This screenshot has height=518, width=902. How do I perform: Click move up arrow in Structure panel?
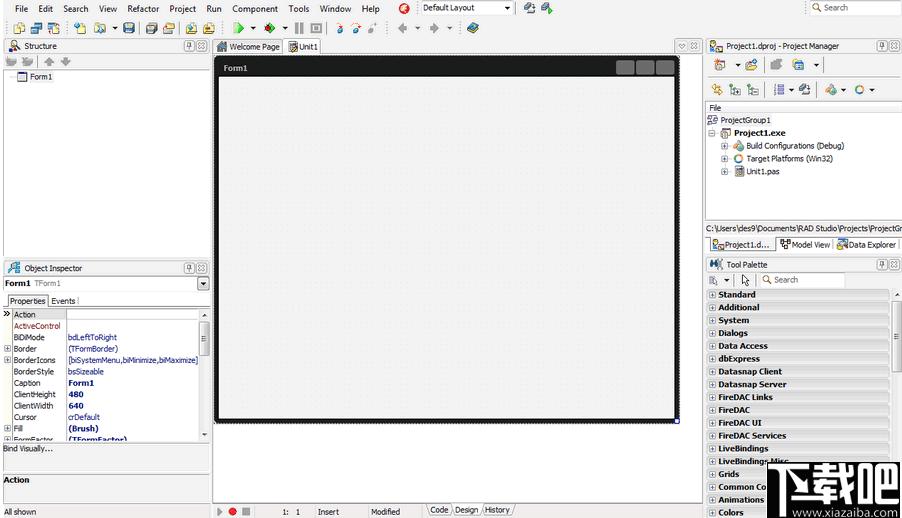(x=49, y=62)
